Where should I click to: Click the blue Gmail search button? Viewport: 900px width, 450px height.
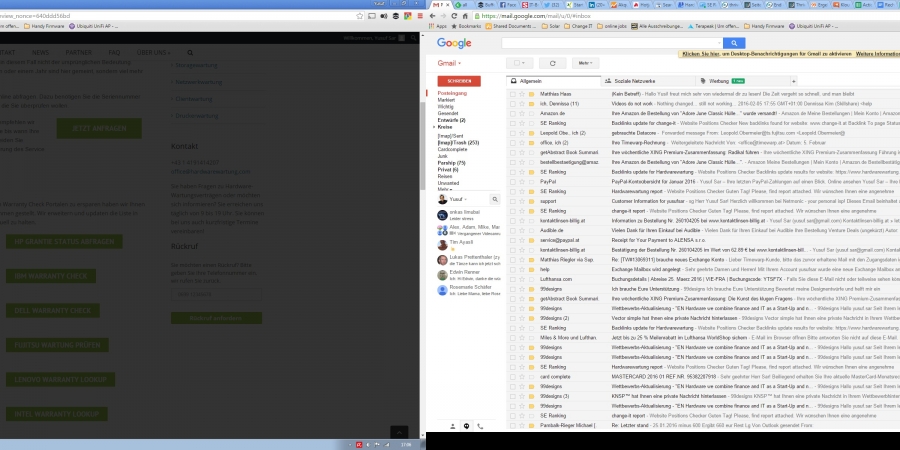734,43
